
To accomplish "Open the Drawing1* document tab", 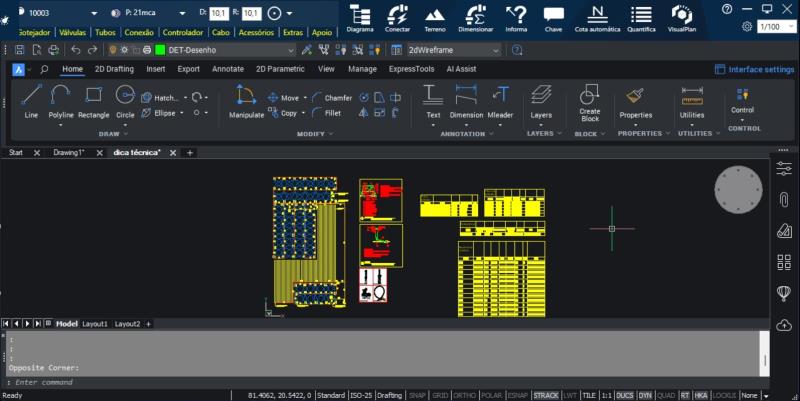I will [69, 153].
